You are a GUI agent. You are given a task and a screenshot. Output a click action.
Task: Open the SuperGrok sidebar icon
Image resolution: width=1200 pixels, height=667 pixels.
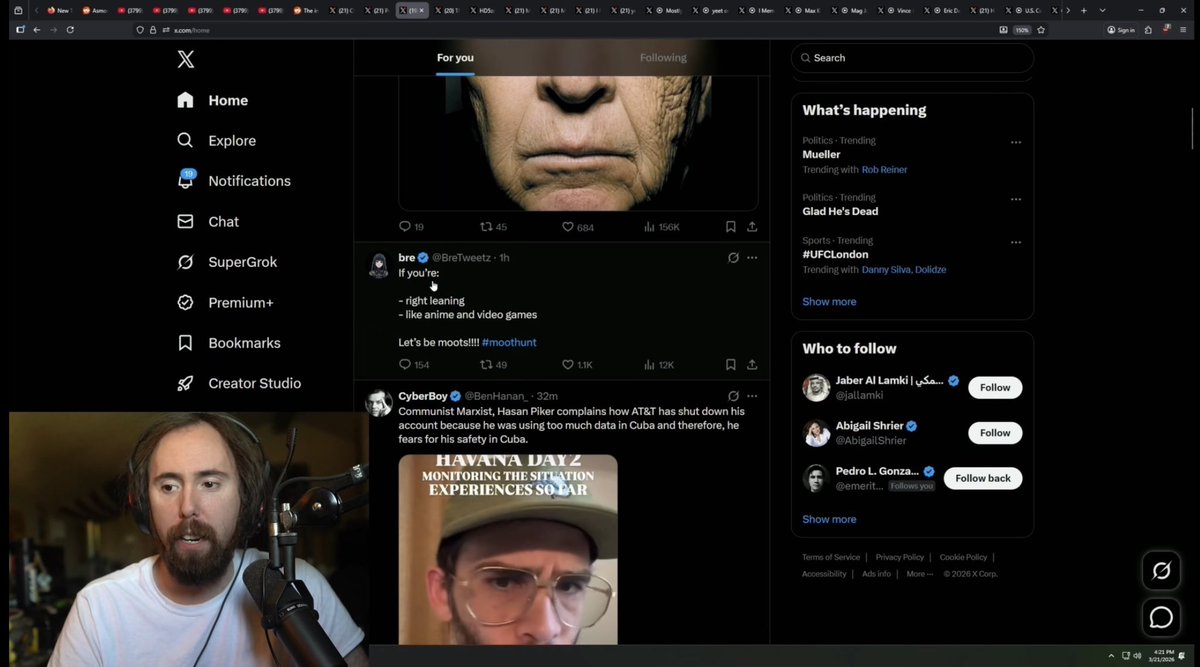[185, 262]
